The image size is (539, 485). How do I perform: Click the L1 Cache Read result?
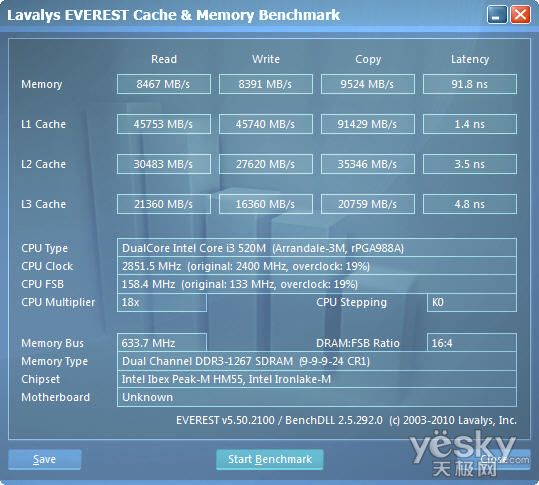click(164, 124)
